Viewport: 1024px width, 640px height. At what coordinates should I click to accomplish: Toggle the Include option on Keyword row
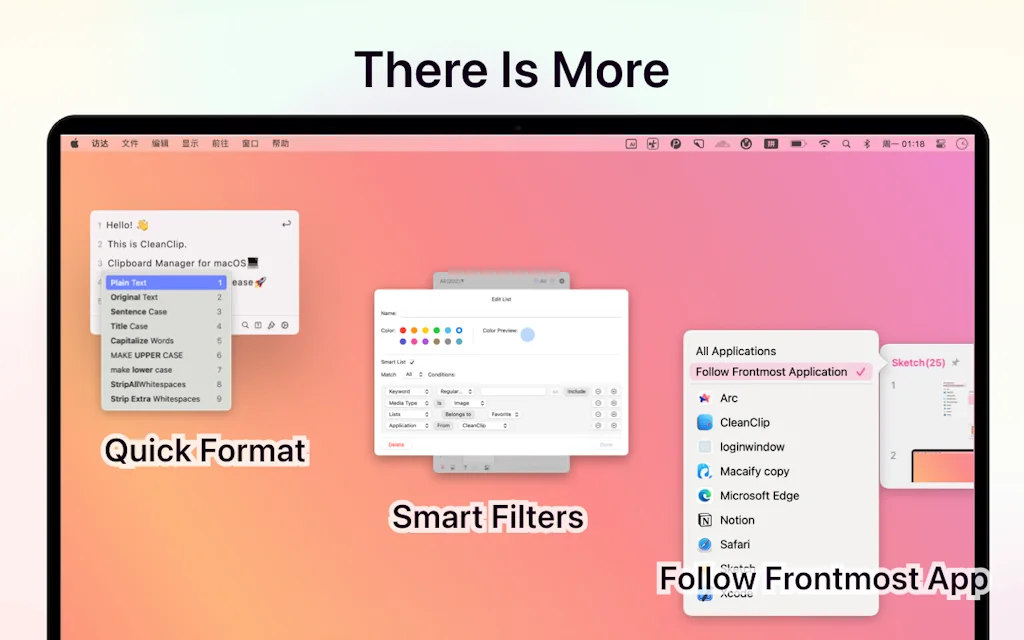[x=576, y=391]
